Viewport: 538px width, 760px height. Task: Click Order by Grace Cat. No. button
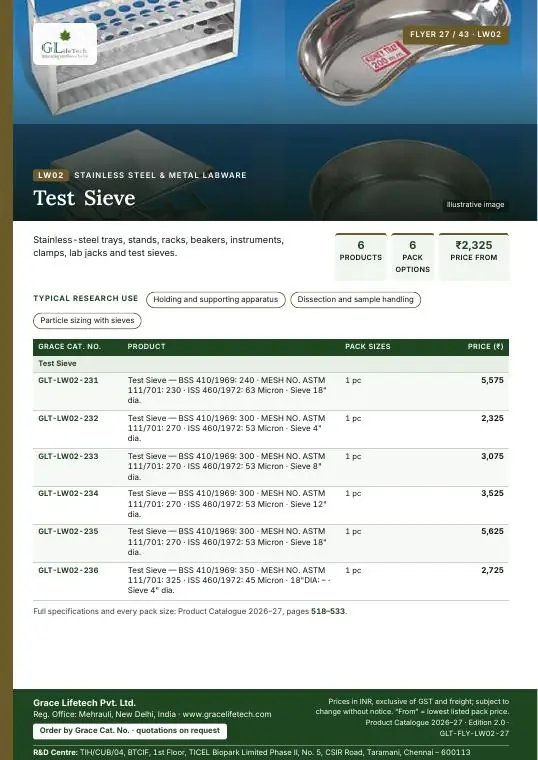click(130, 730)
